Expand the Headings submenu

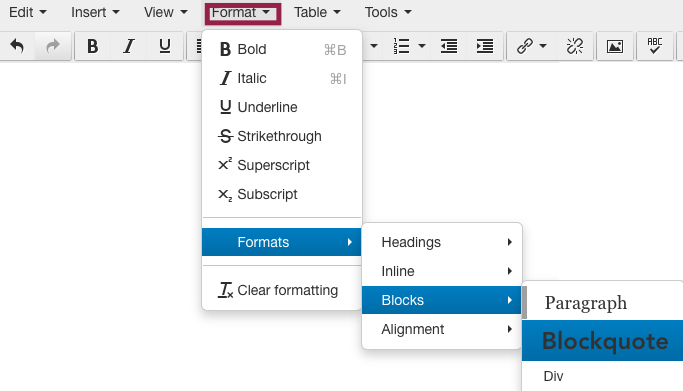point(442,242)
